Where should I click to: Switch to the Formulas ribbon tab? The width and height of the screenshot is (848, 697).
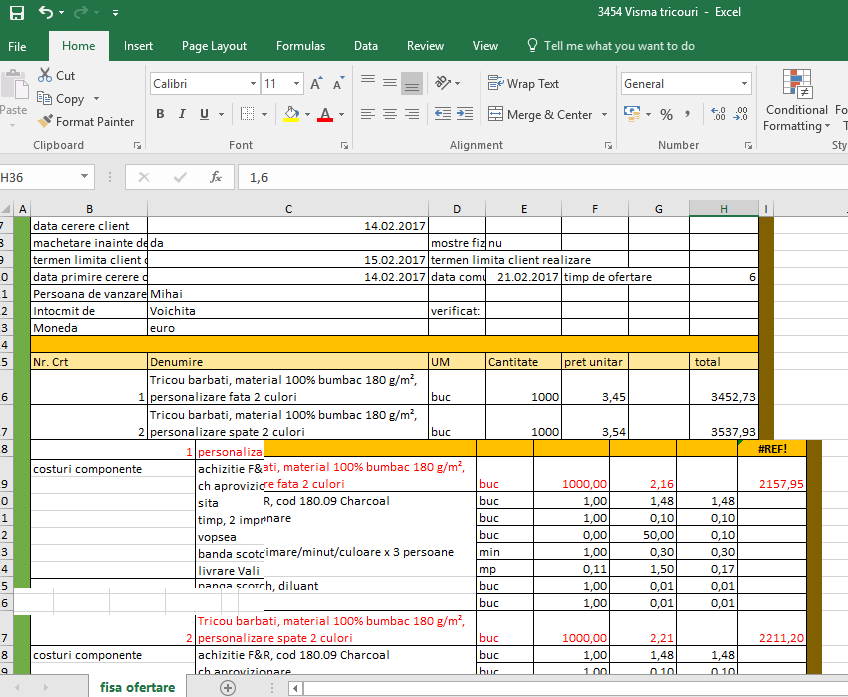coord(300,46)
